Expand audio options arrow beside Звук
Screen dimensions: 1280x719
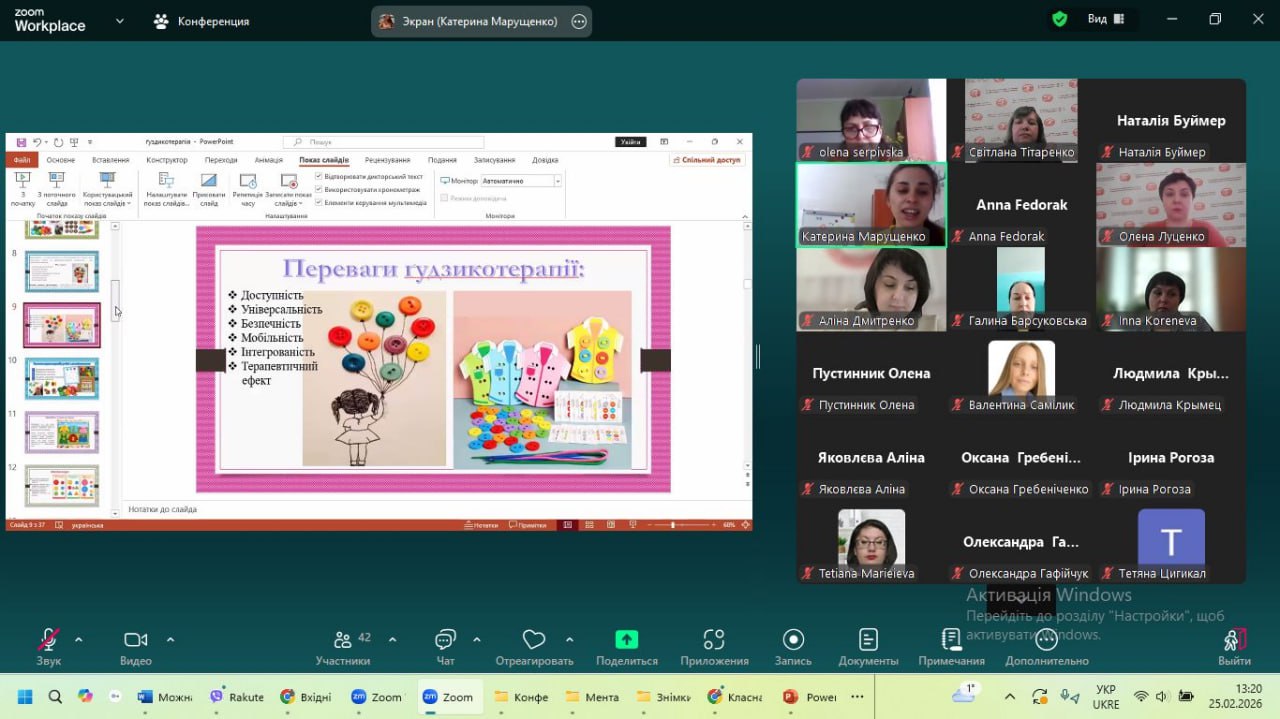click(79, 639)
